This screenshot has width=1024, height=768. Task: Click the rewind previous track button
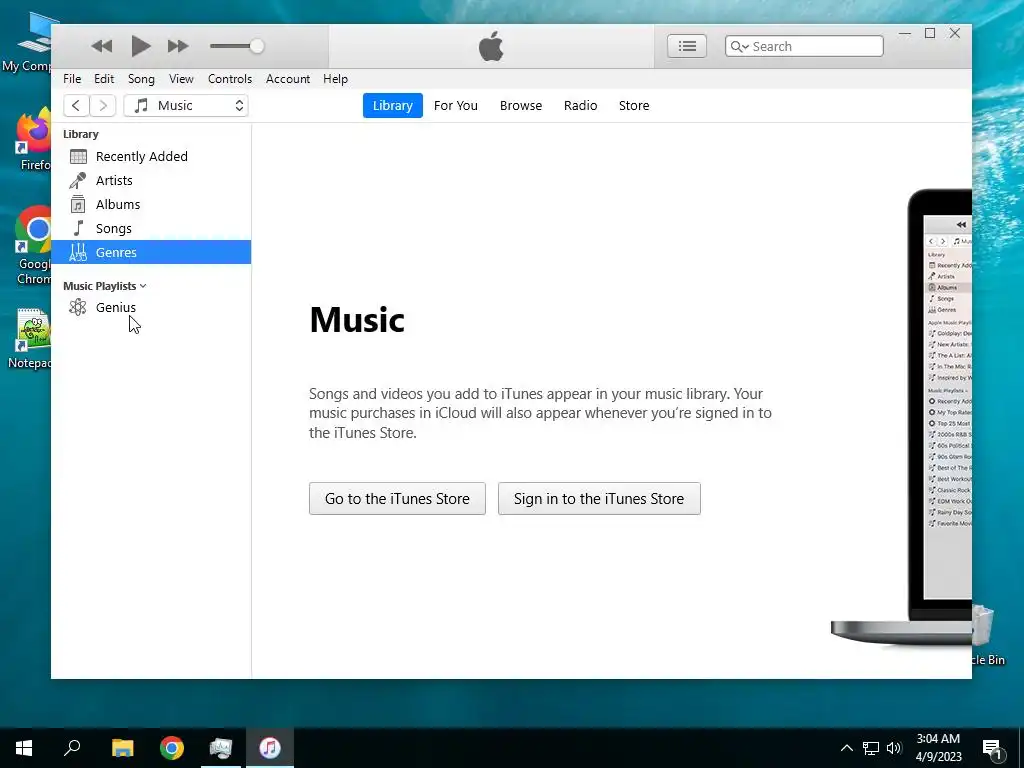coord(102,46)
